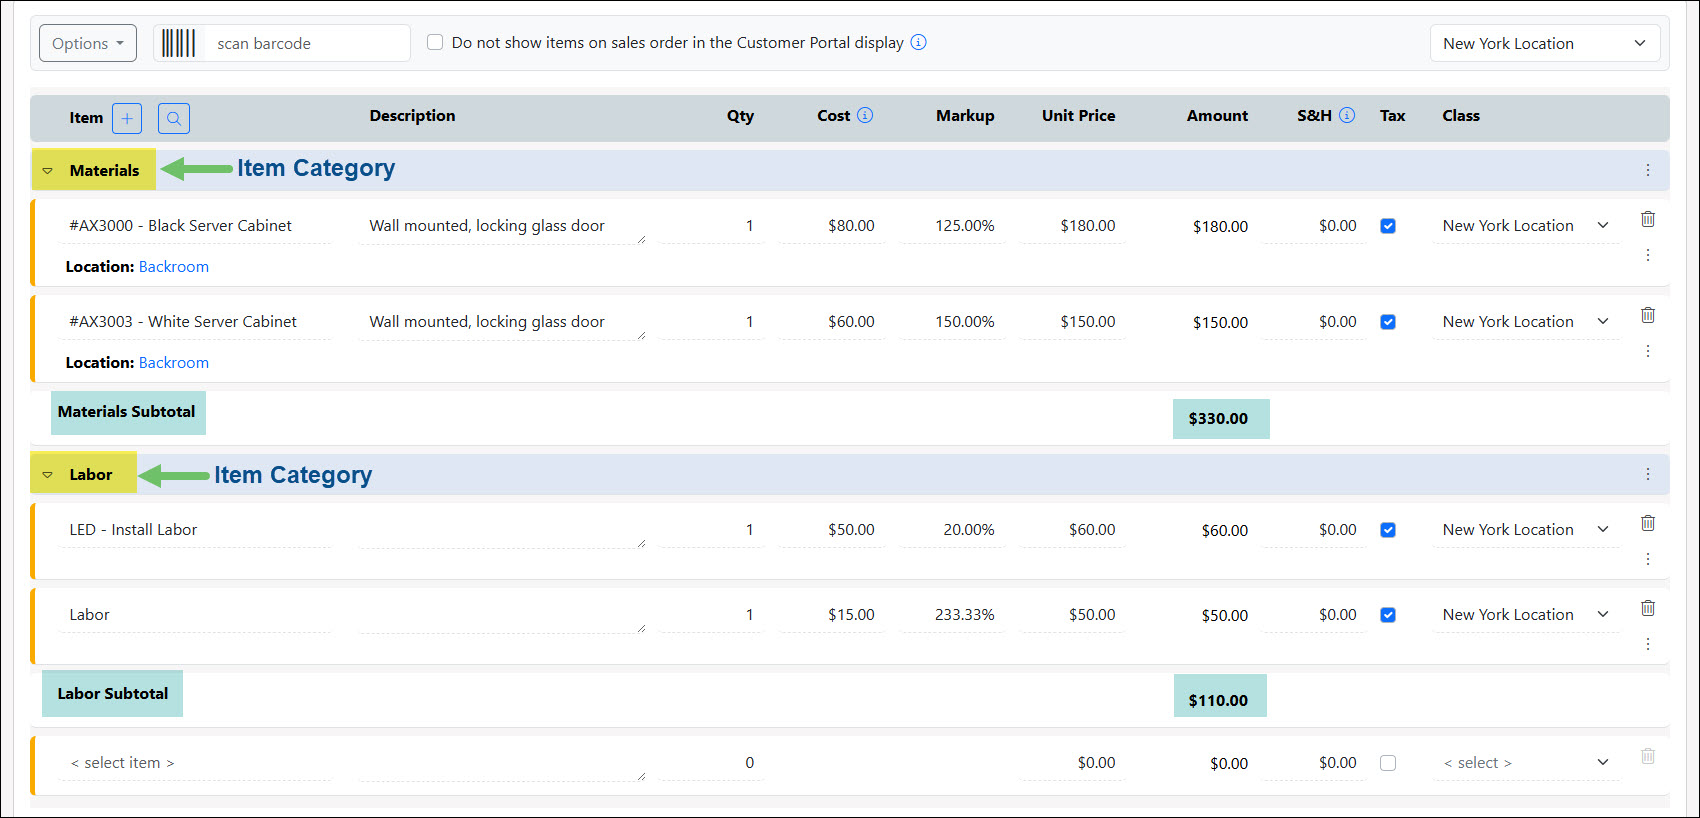Open Class dropdown for Black Server Cabinet
This screenshot has width=1700, height=818.
(1526, 226)
